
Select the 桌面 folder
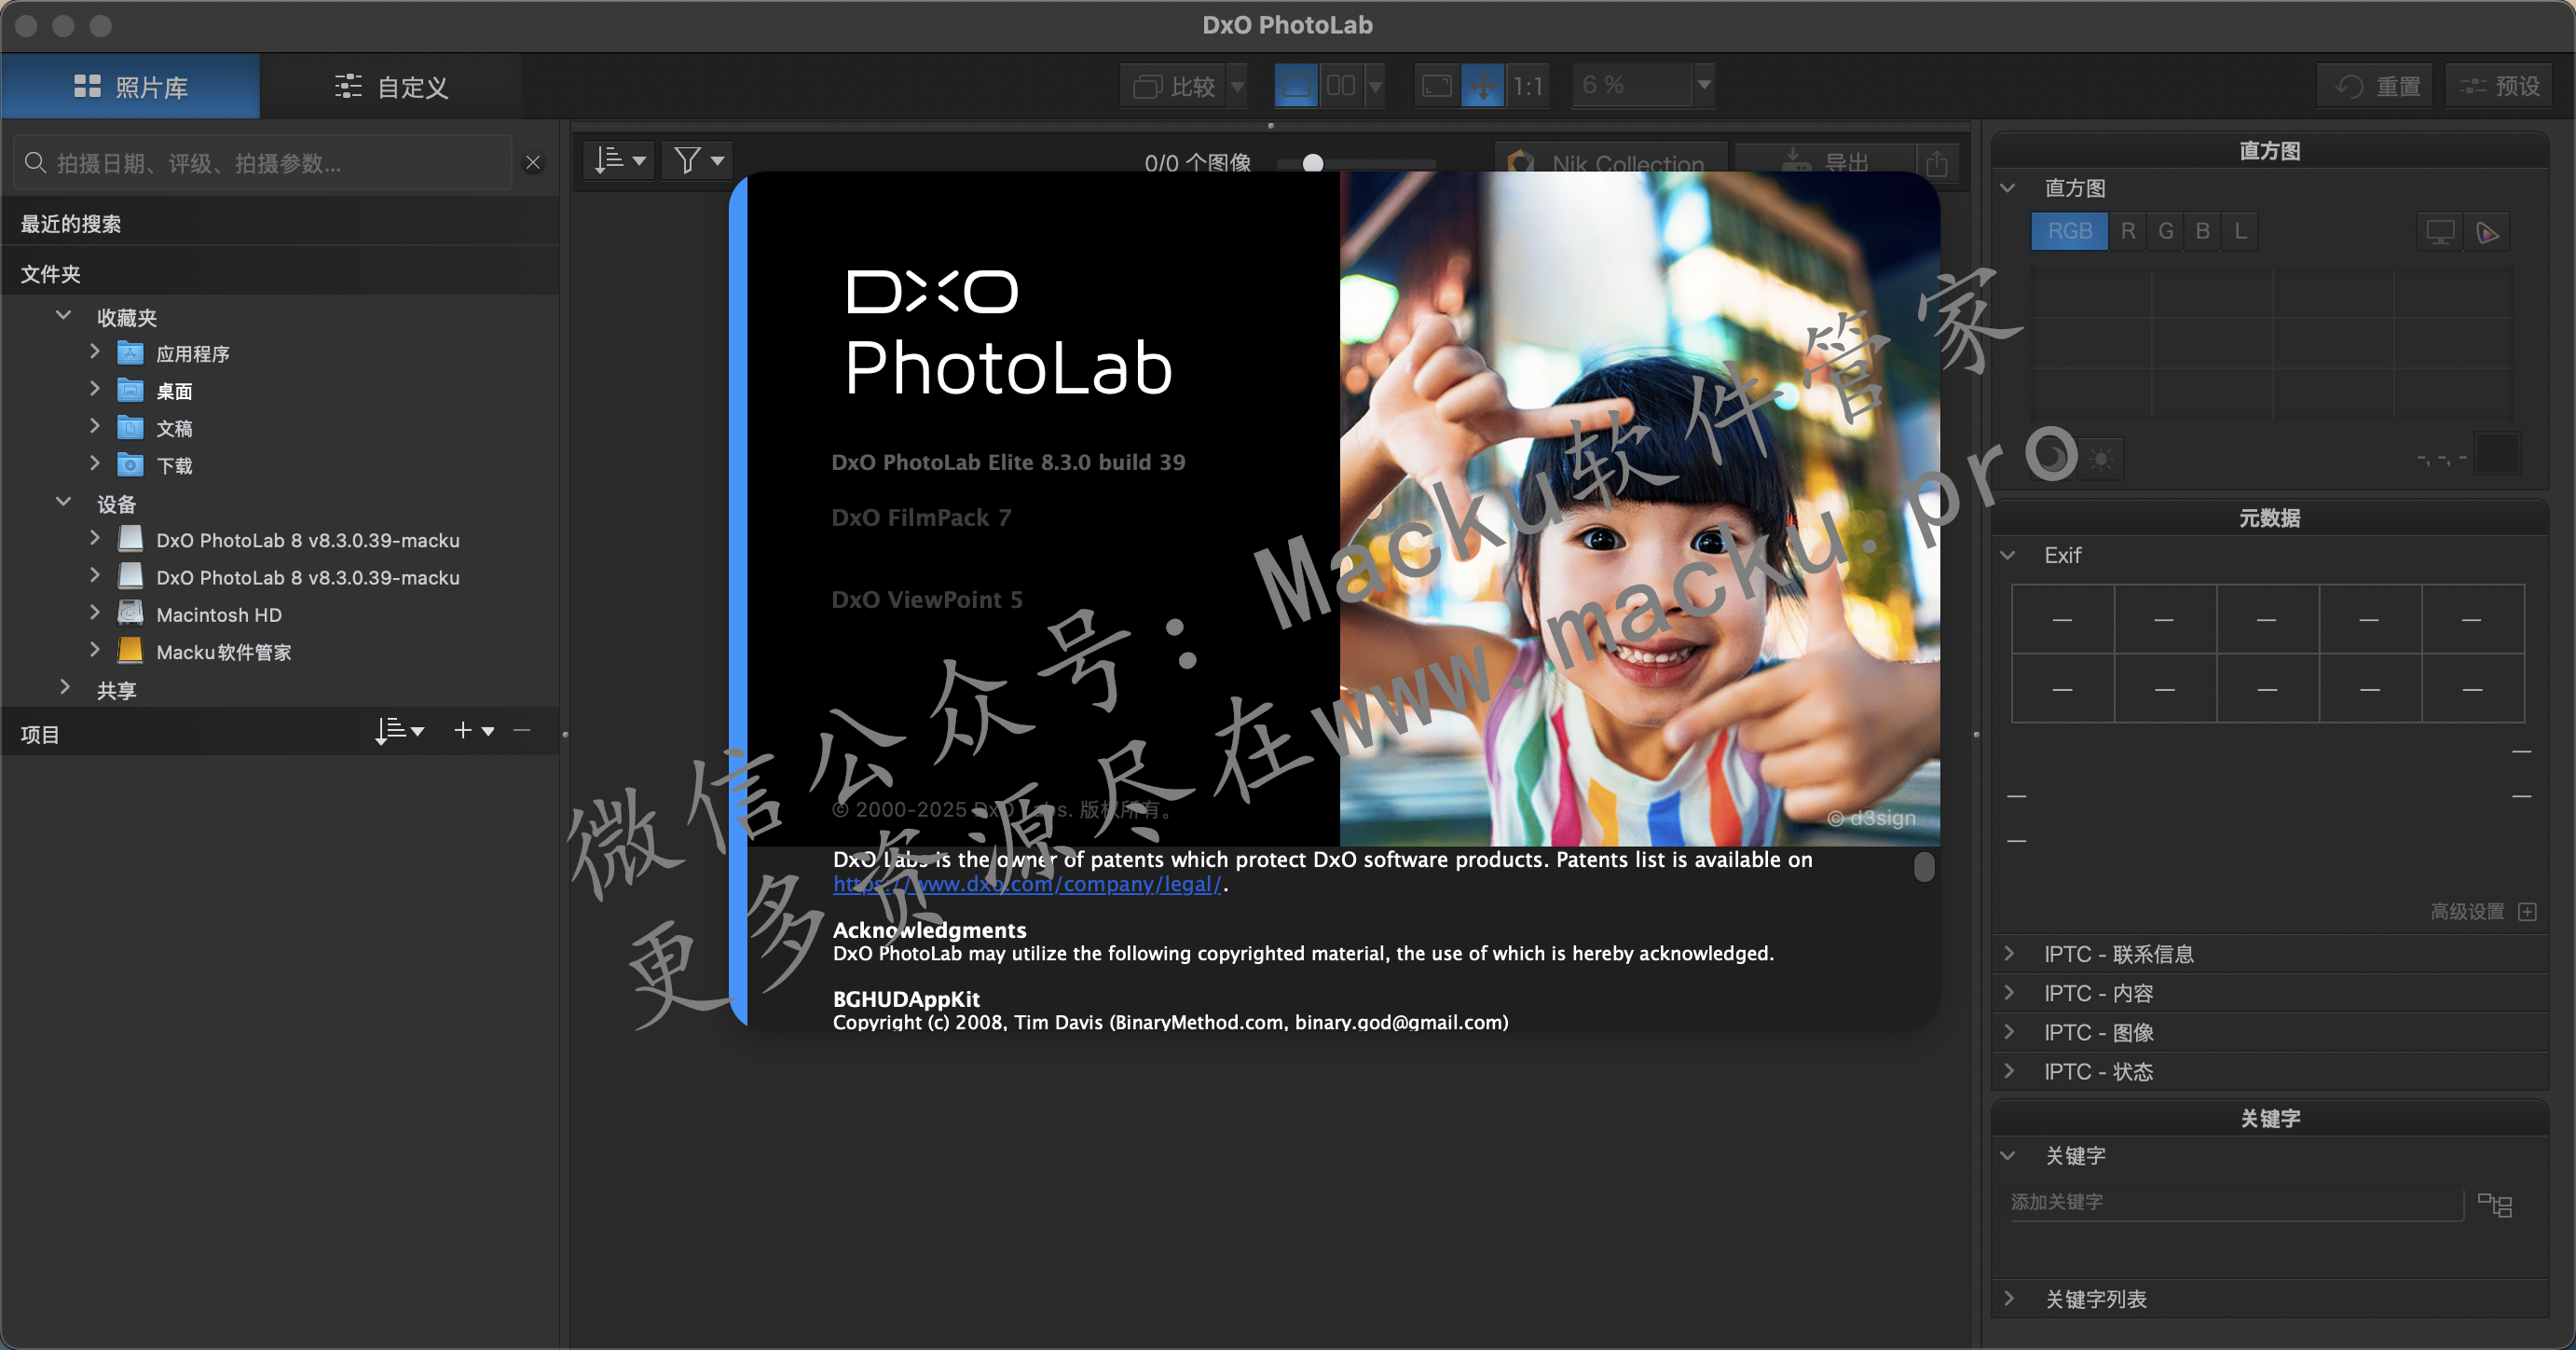click(174, 391)
